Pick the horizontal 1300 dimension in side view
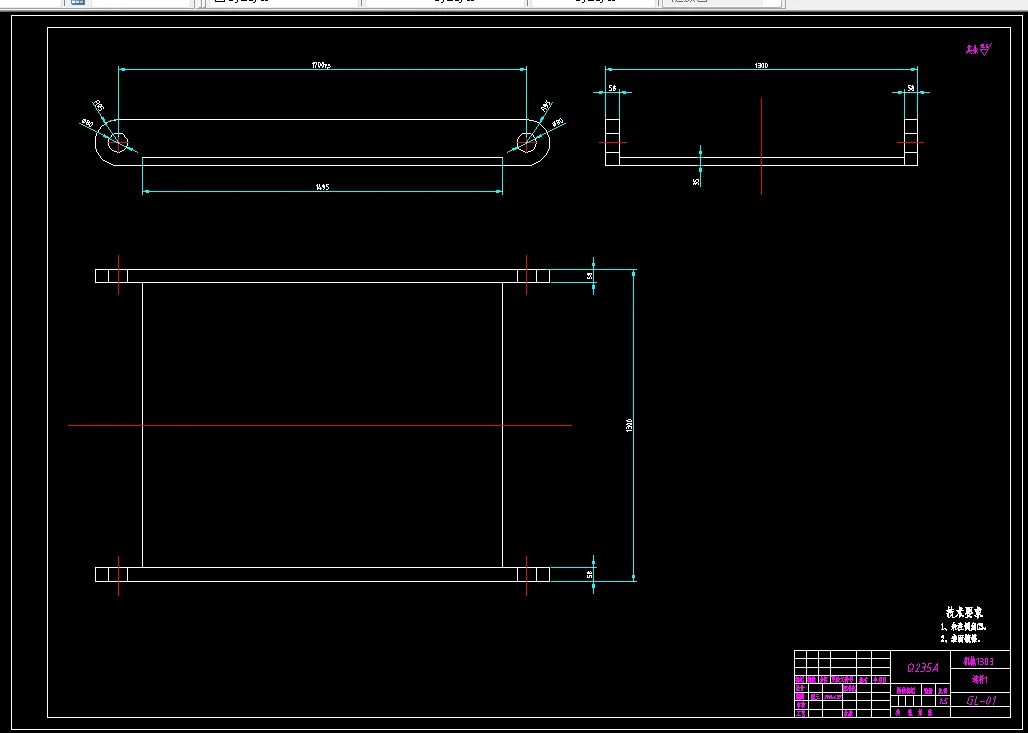Viewport: 1028px width, 733px height. [x=761, y=66]
